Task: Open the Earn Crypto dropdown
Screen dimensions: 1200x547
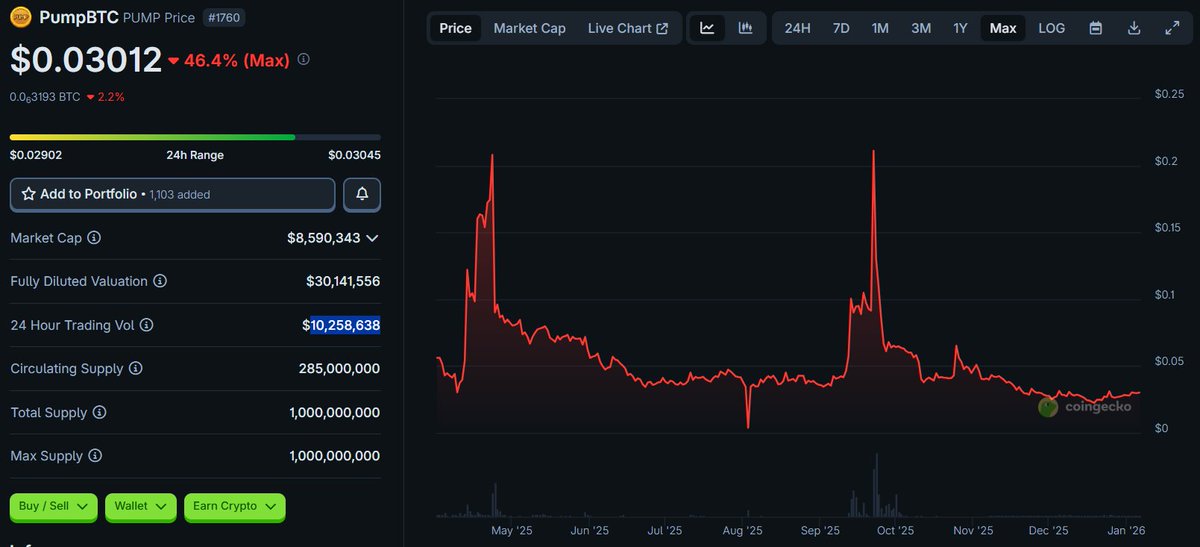Action: (234, 507)
